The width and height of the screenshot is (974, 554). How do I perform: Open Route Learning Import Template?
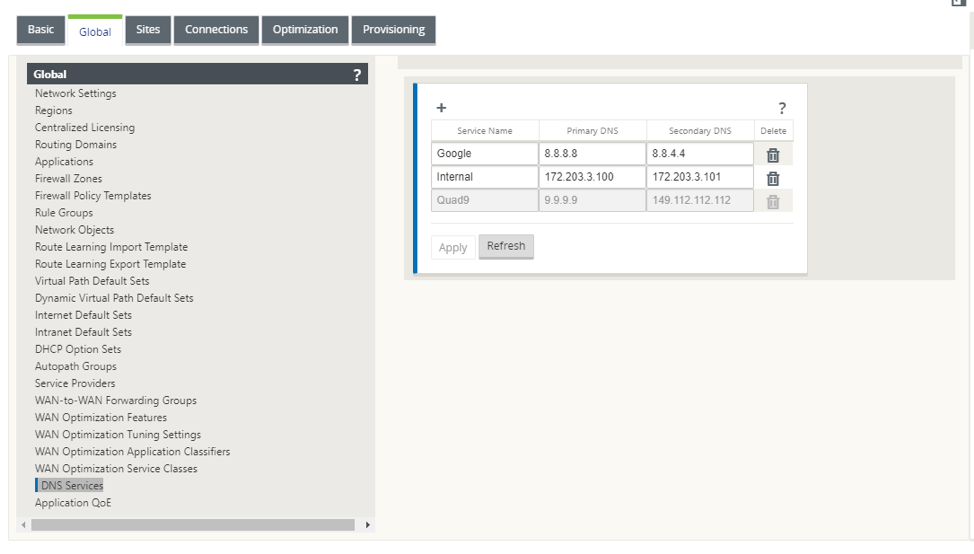[x=111, y=247]
